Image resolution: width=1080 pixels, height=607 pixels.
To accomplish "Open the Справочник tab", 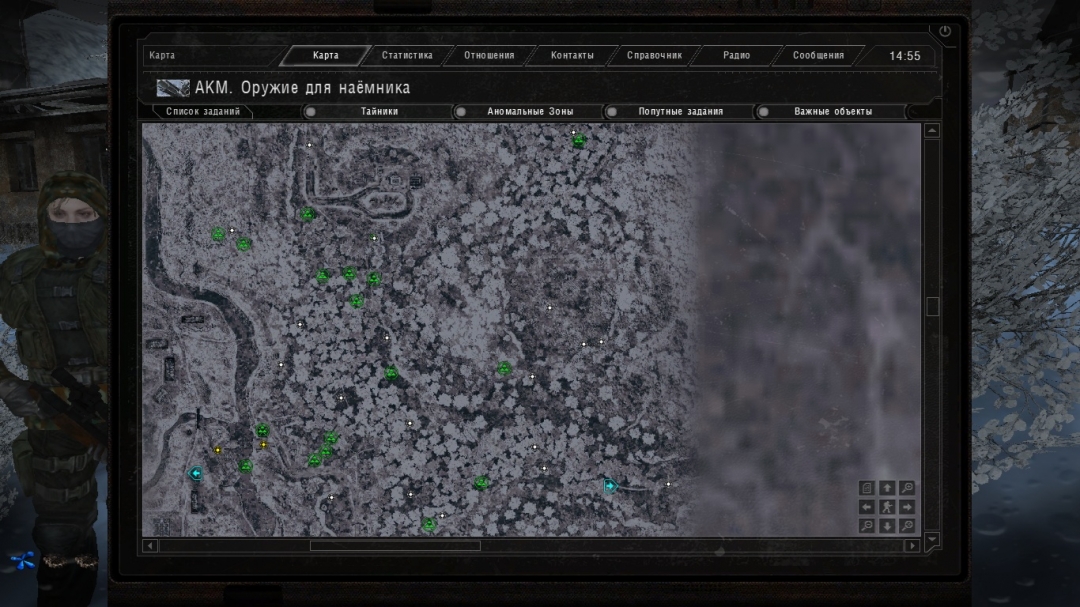I will (x=654, y=55).
